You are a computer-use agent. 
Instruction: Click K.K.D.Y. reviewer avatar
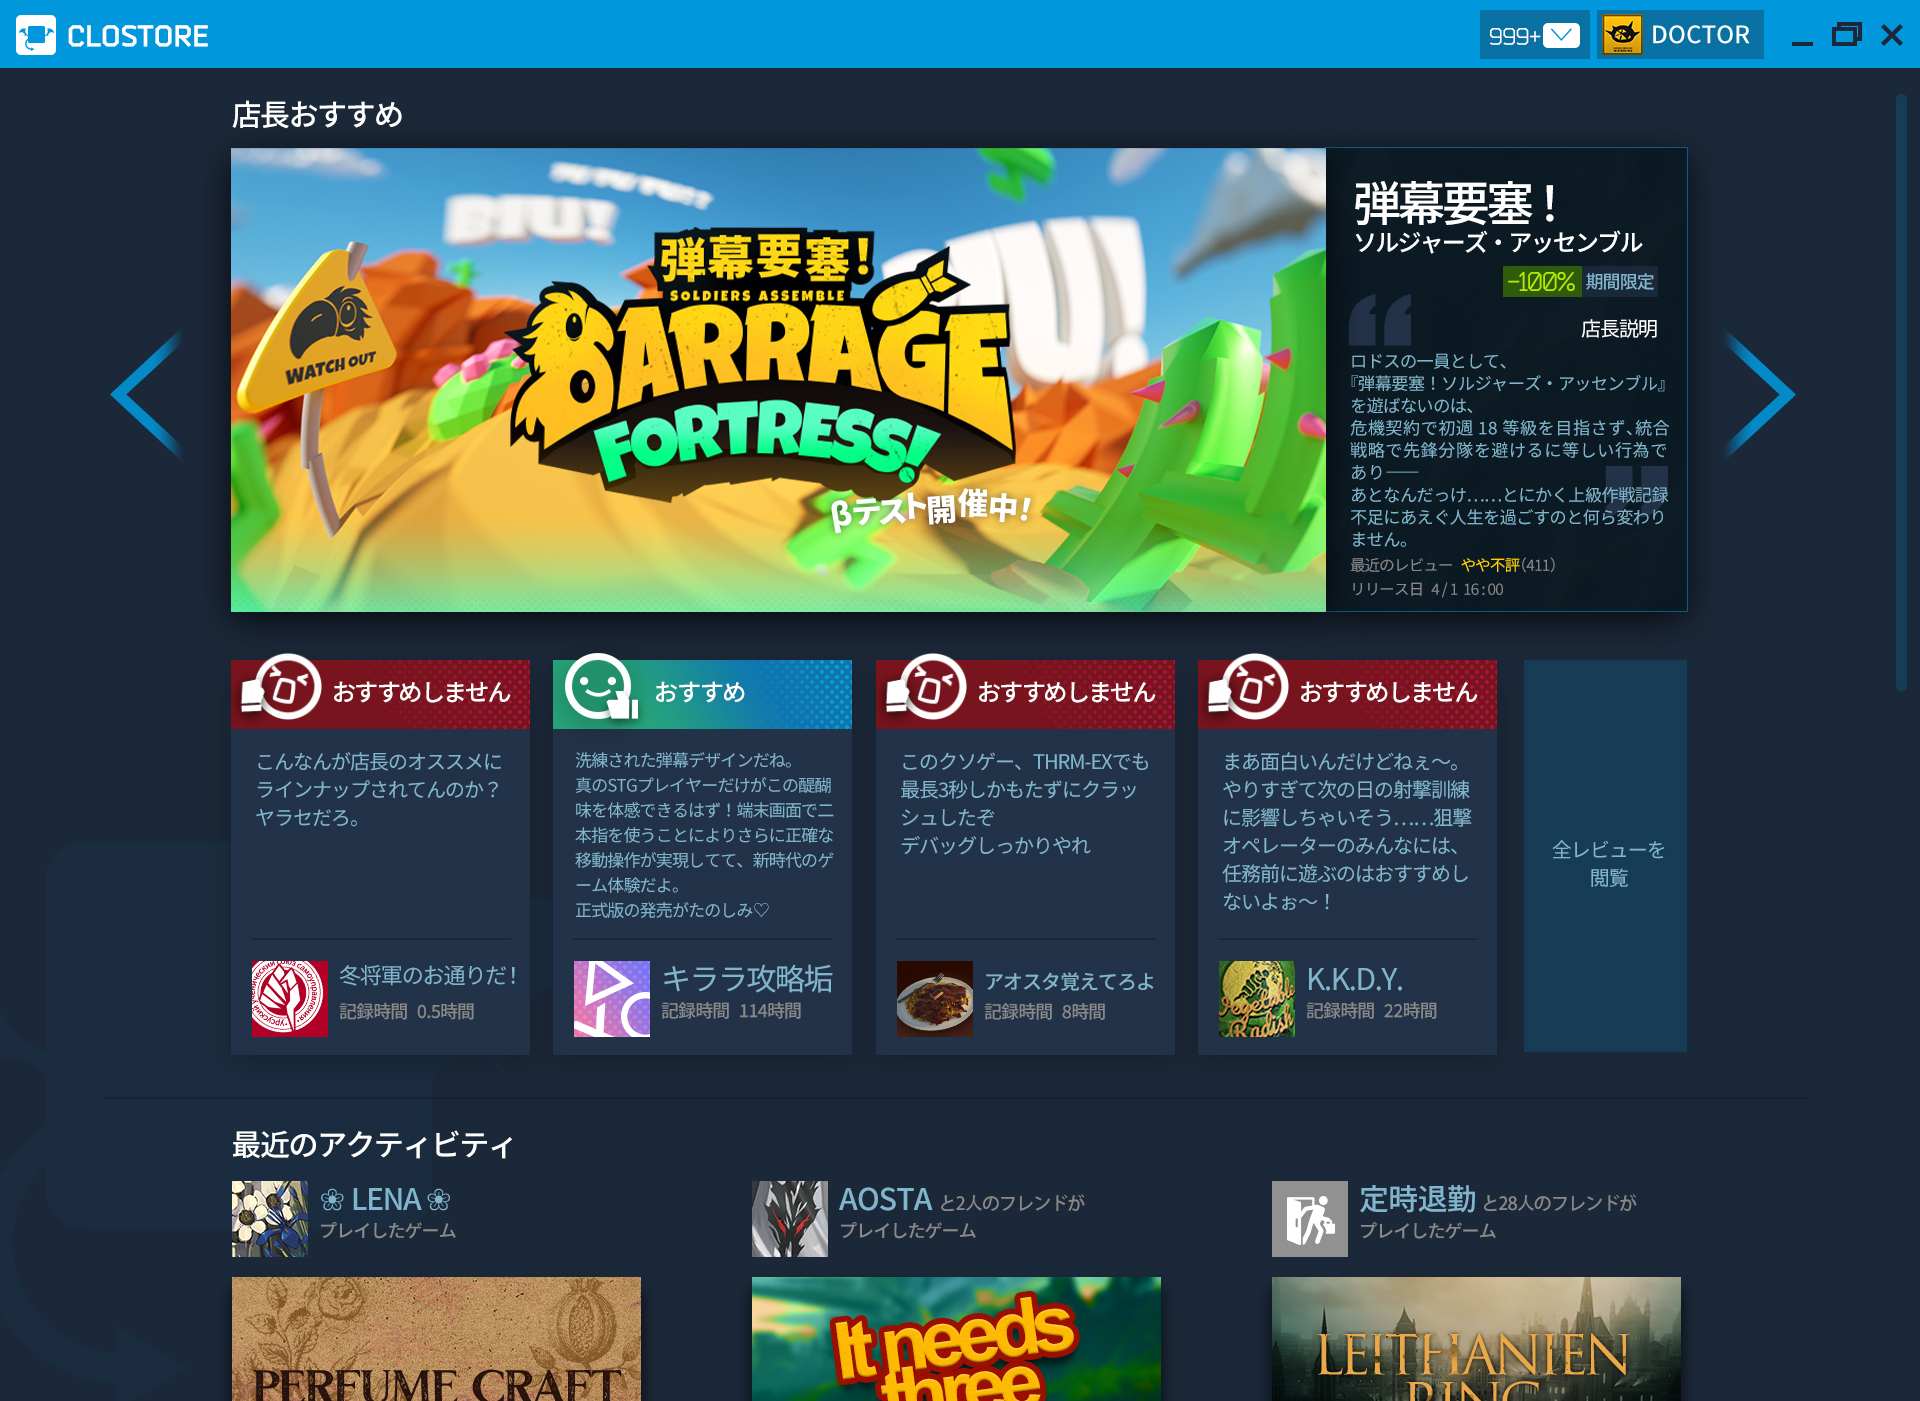[x=1256, y=998]
